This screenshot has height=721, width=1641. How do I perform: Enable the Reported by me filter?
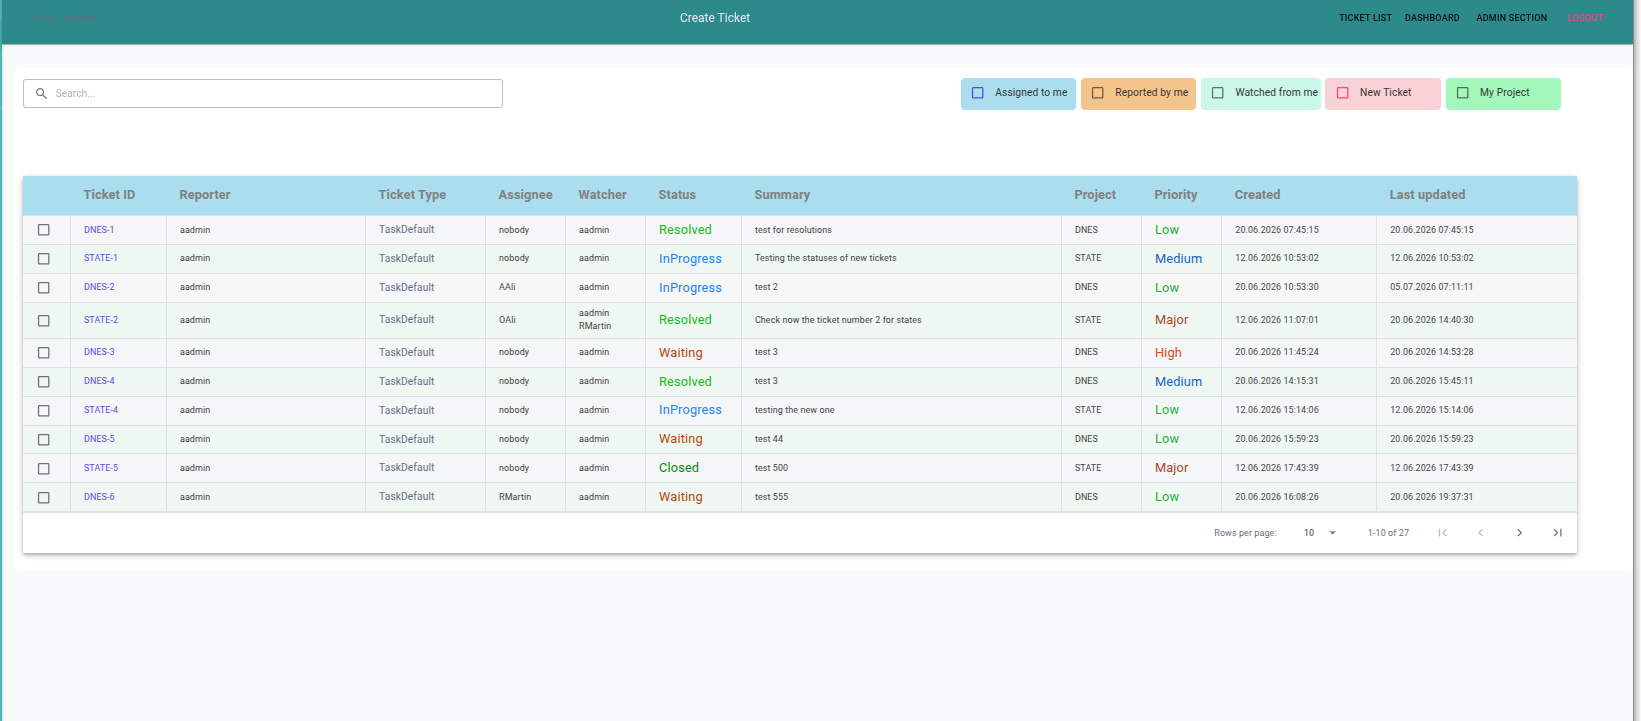tap(1097, 93)
